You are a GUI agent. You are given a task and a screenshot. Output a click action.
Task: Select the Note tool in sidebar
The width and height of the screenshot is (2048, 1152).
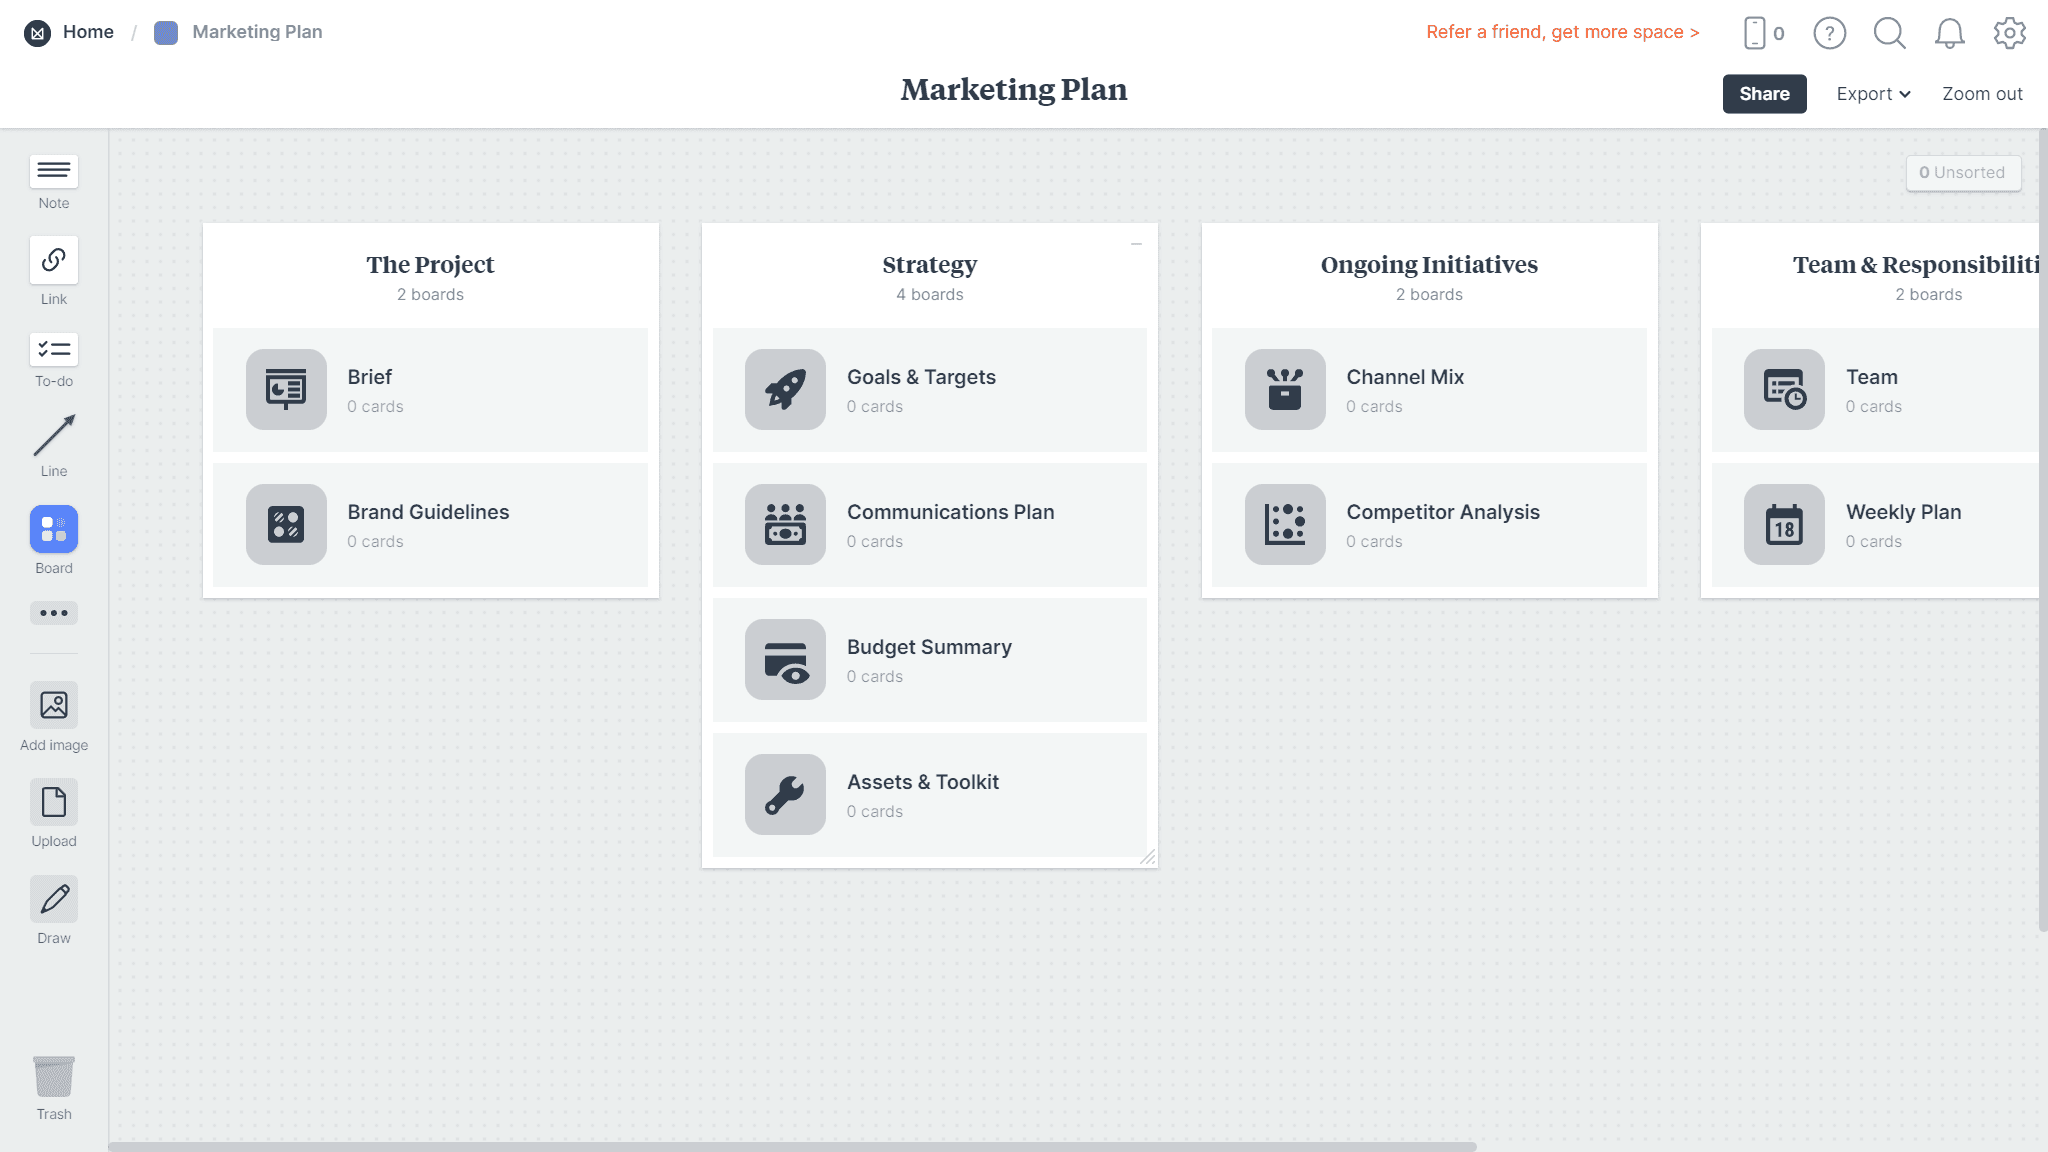pos(54,172)
